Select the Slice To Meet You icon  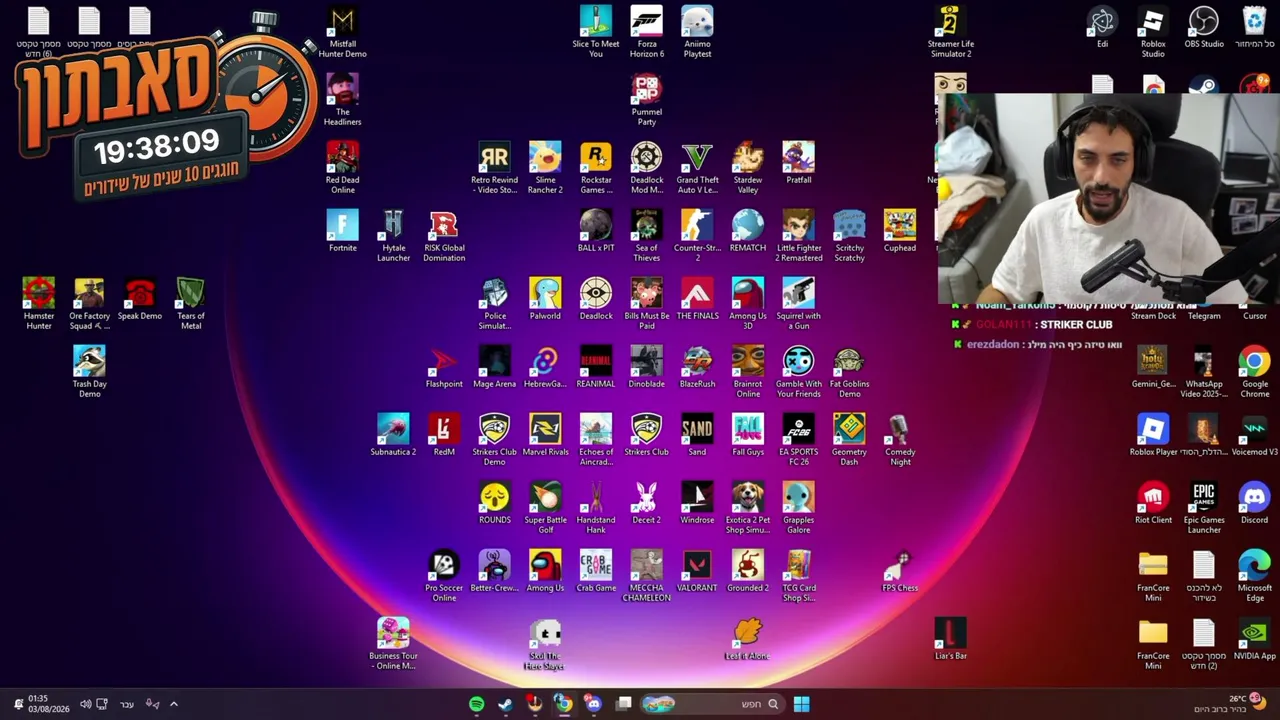tap(596, 32)
